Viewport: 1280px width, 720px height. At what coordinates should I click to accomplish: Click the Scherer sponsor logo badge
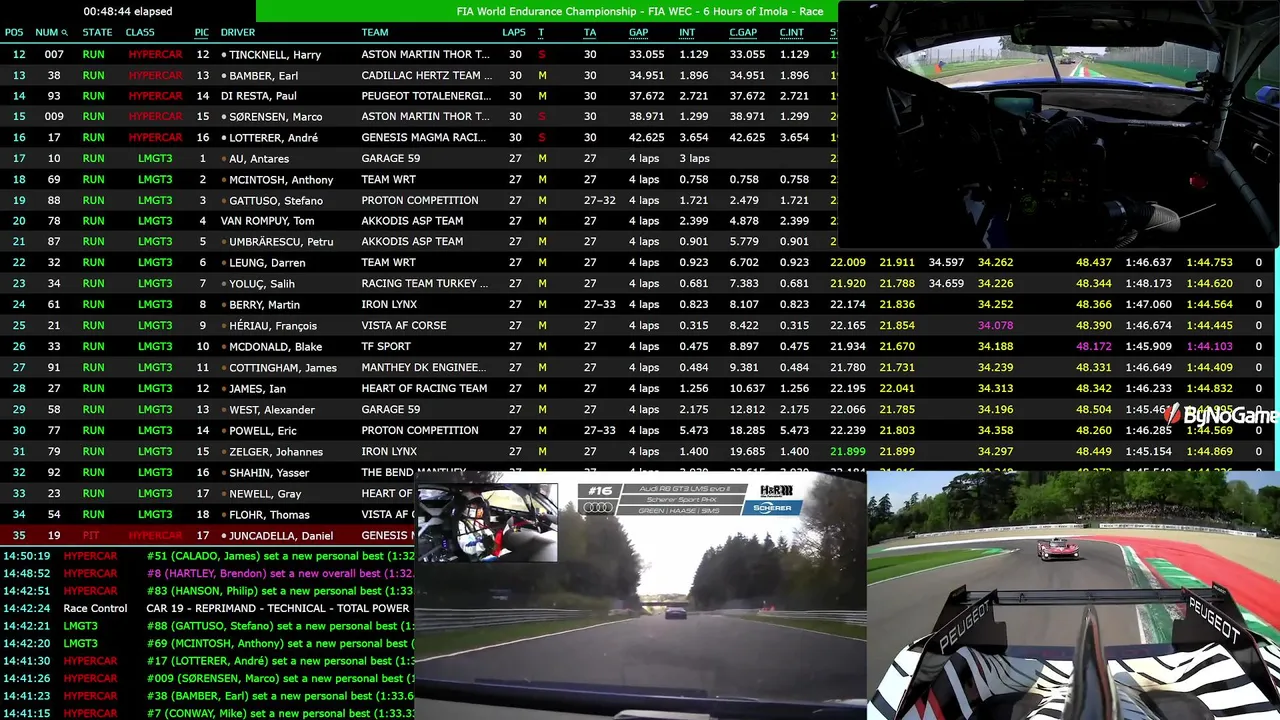(772, 508)
